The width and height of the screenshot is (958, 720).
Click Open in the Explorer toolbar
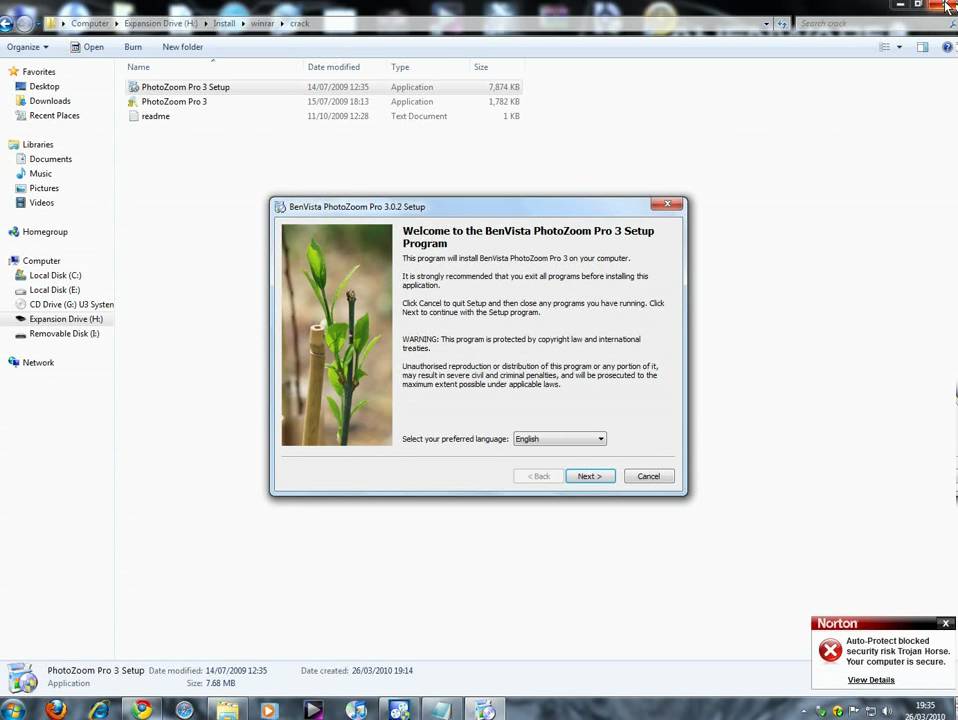(x=87, y=47)
